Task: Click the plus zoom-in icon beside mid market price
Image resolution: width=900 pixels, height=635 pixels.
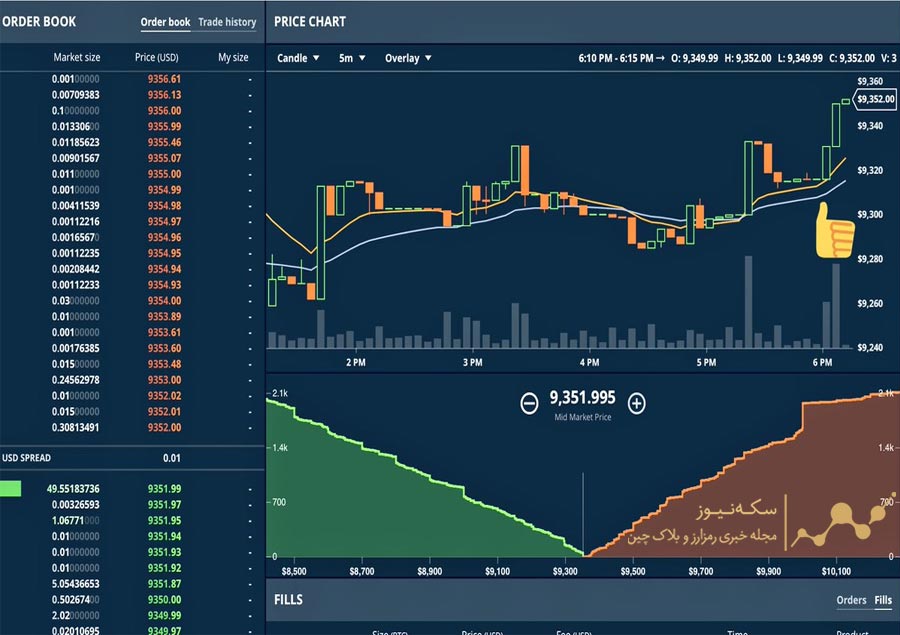Action: tap(637, 403)
